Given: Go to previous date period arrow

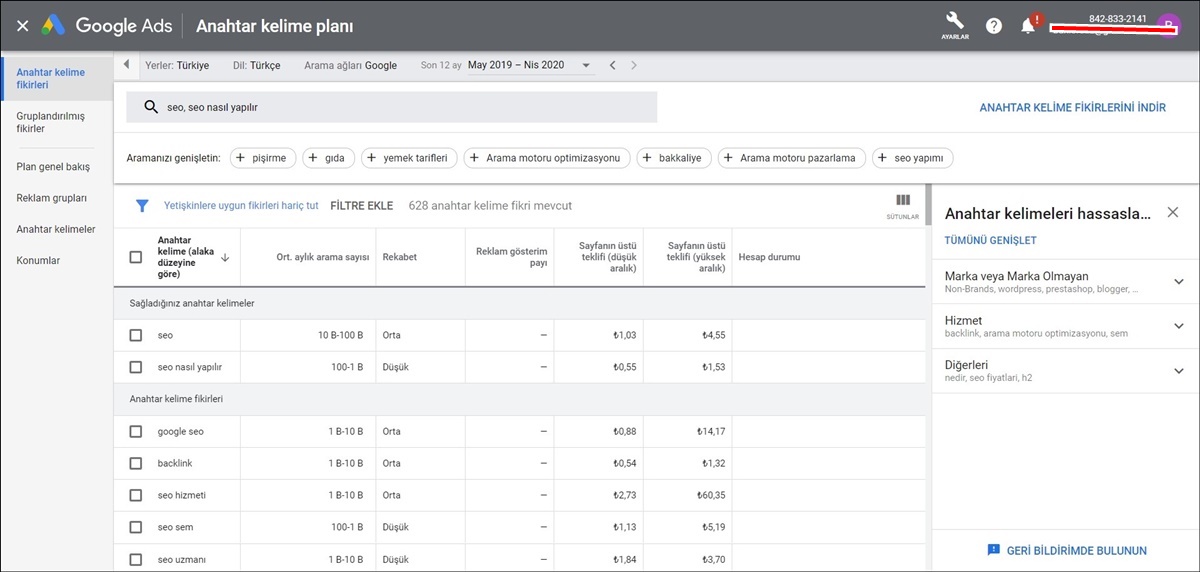Looking at the screenshot, I should coord(614,66).
